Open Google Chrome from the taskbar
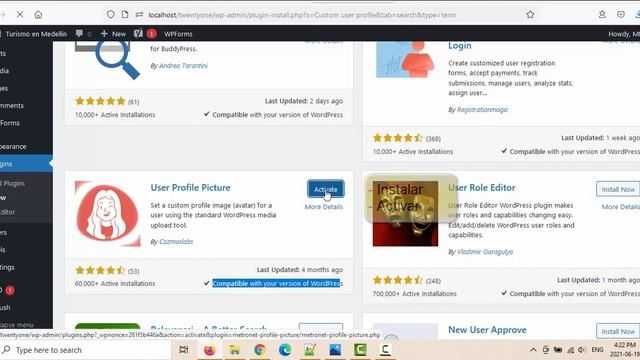The height and width of the screenshot is (360, 640). pos(260,350)
